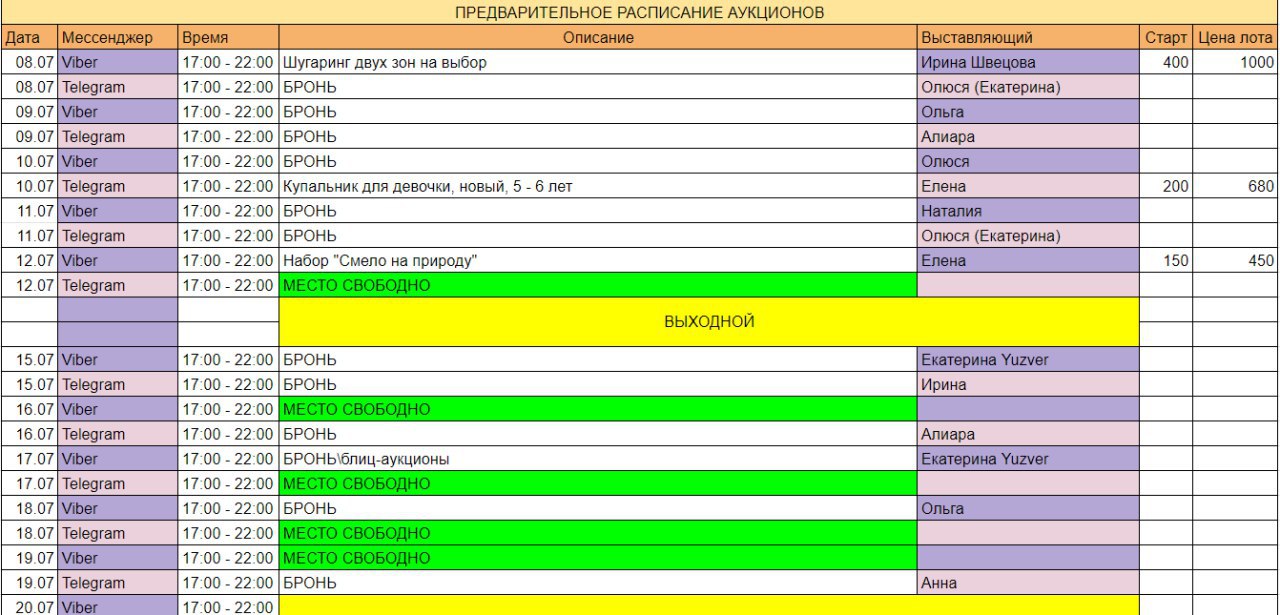Select the 'Цена лота' column header
This screenshot has height=615, width=1280.
tap(1236, 38)
